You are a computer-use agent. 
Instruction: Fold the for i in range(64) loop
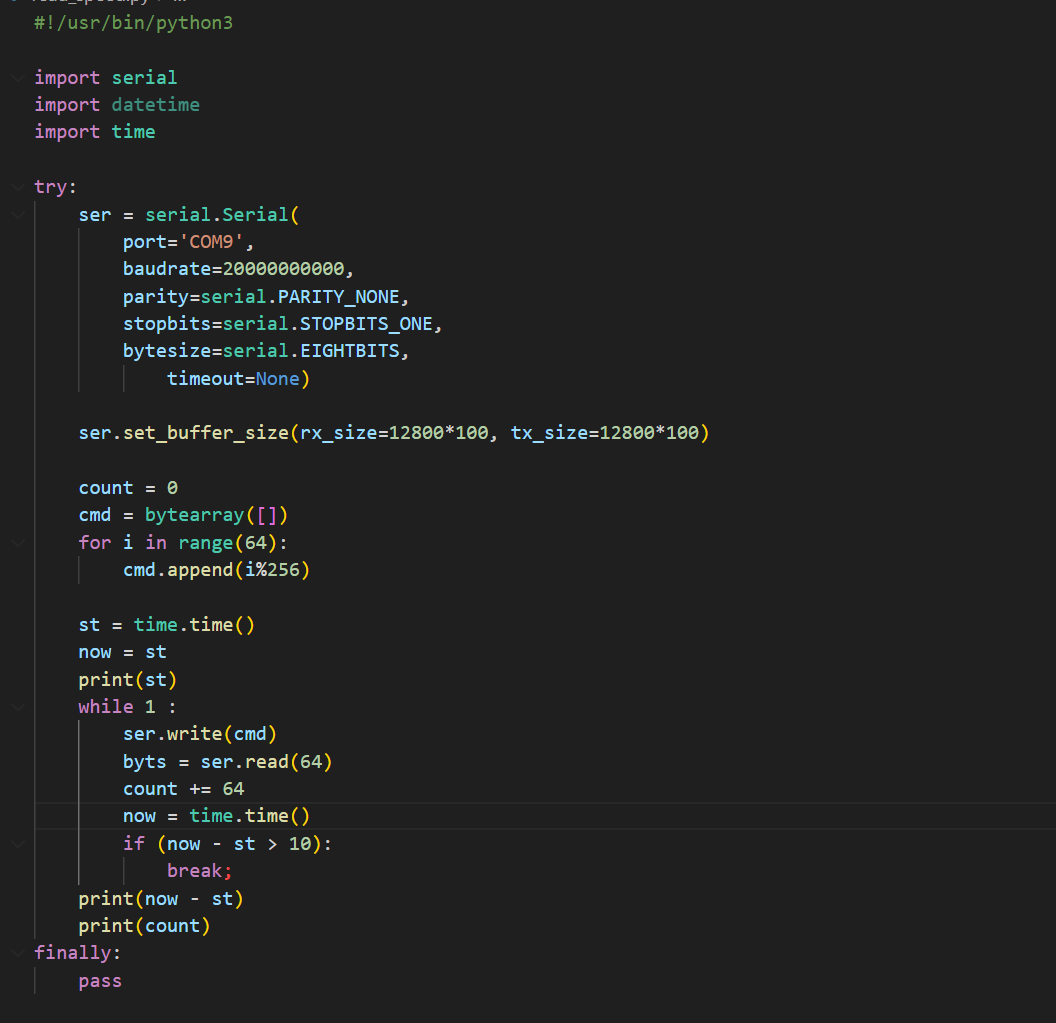pos(18,543)
